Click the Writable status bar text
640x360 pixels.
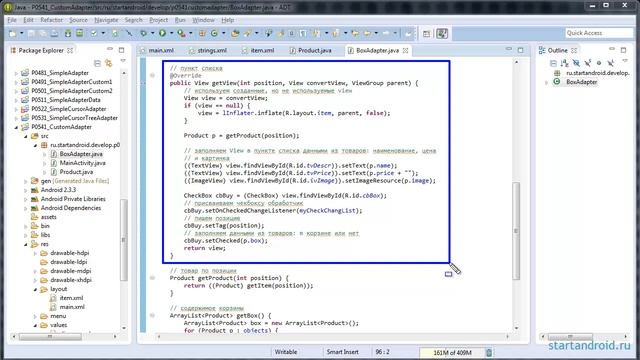click(x=286, y=352)
